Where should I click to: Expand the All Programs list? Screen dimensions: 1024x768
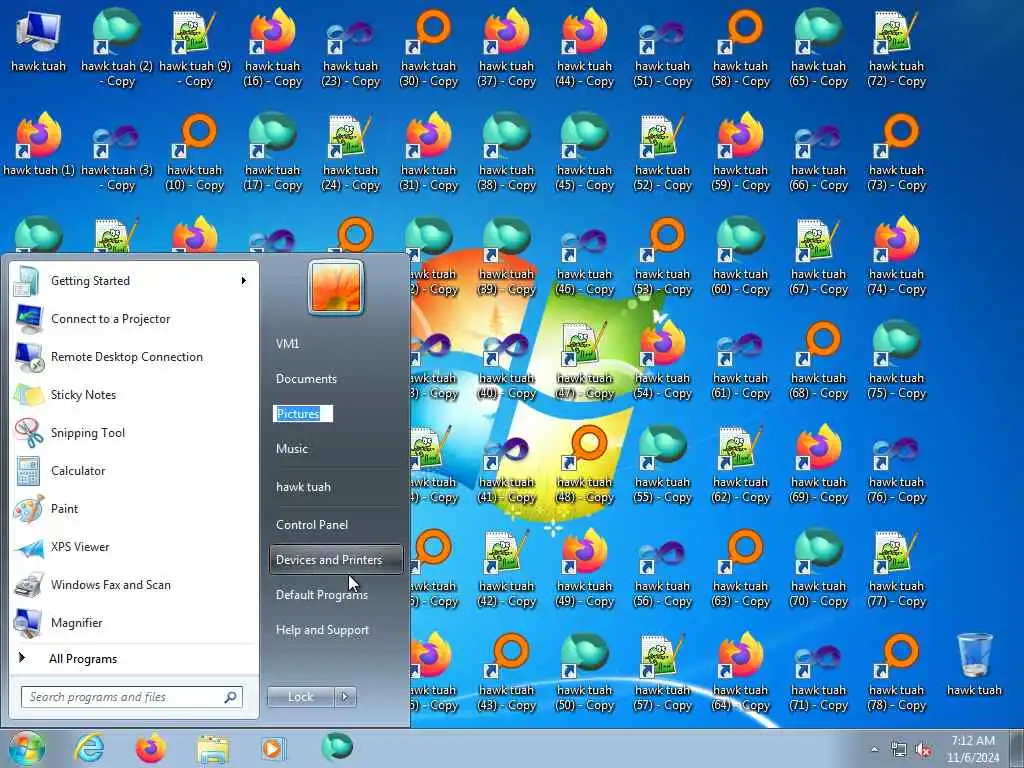point(83,659)
